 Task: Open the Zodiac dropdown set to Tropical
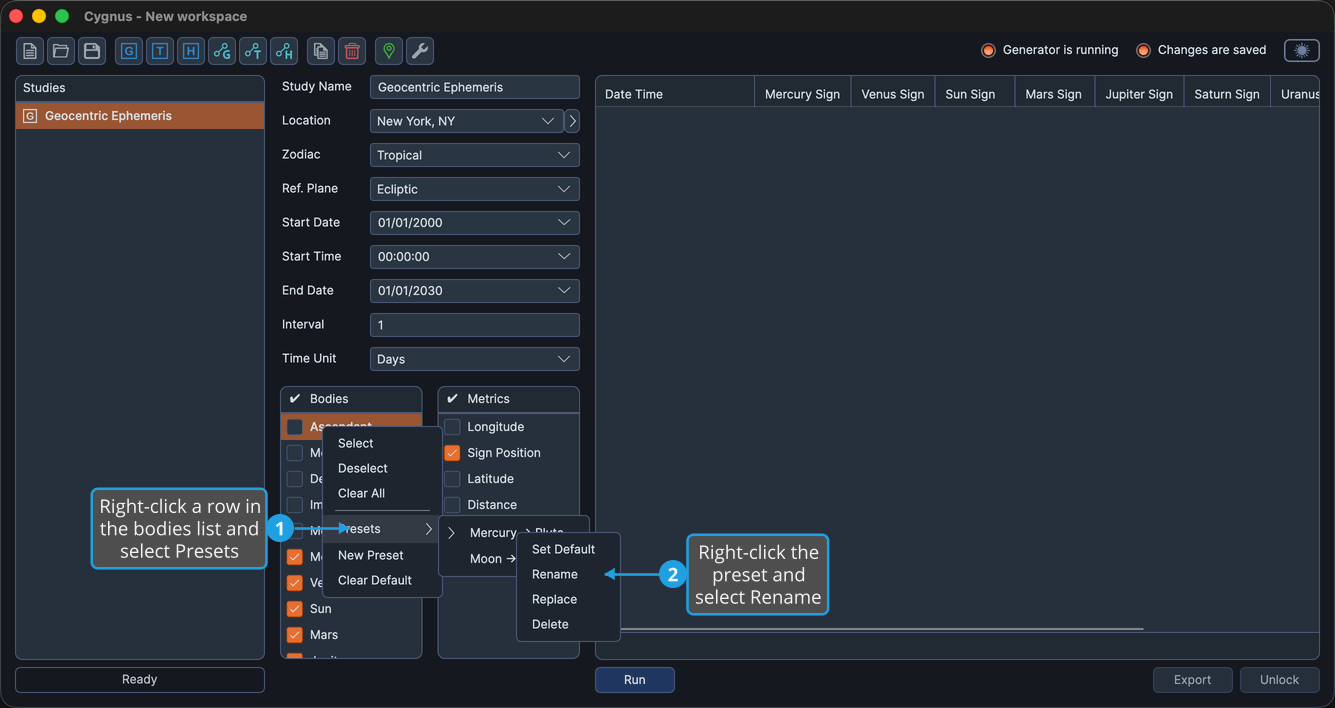point(475,155)
